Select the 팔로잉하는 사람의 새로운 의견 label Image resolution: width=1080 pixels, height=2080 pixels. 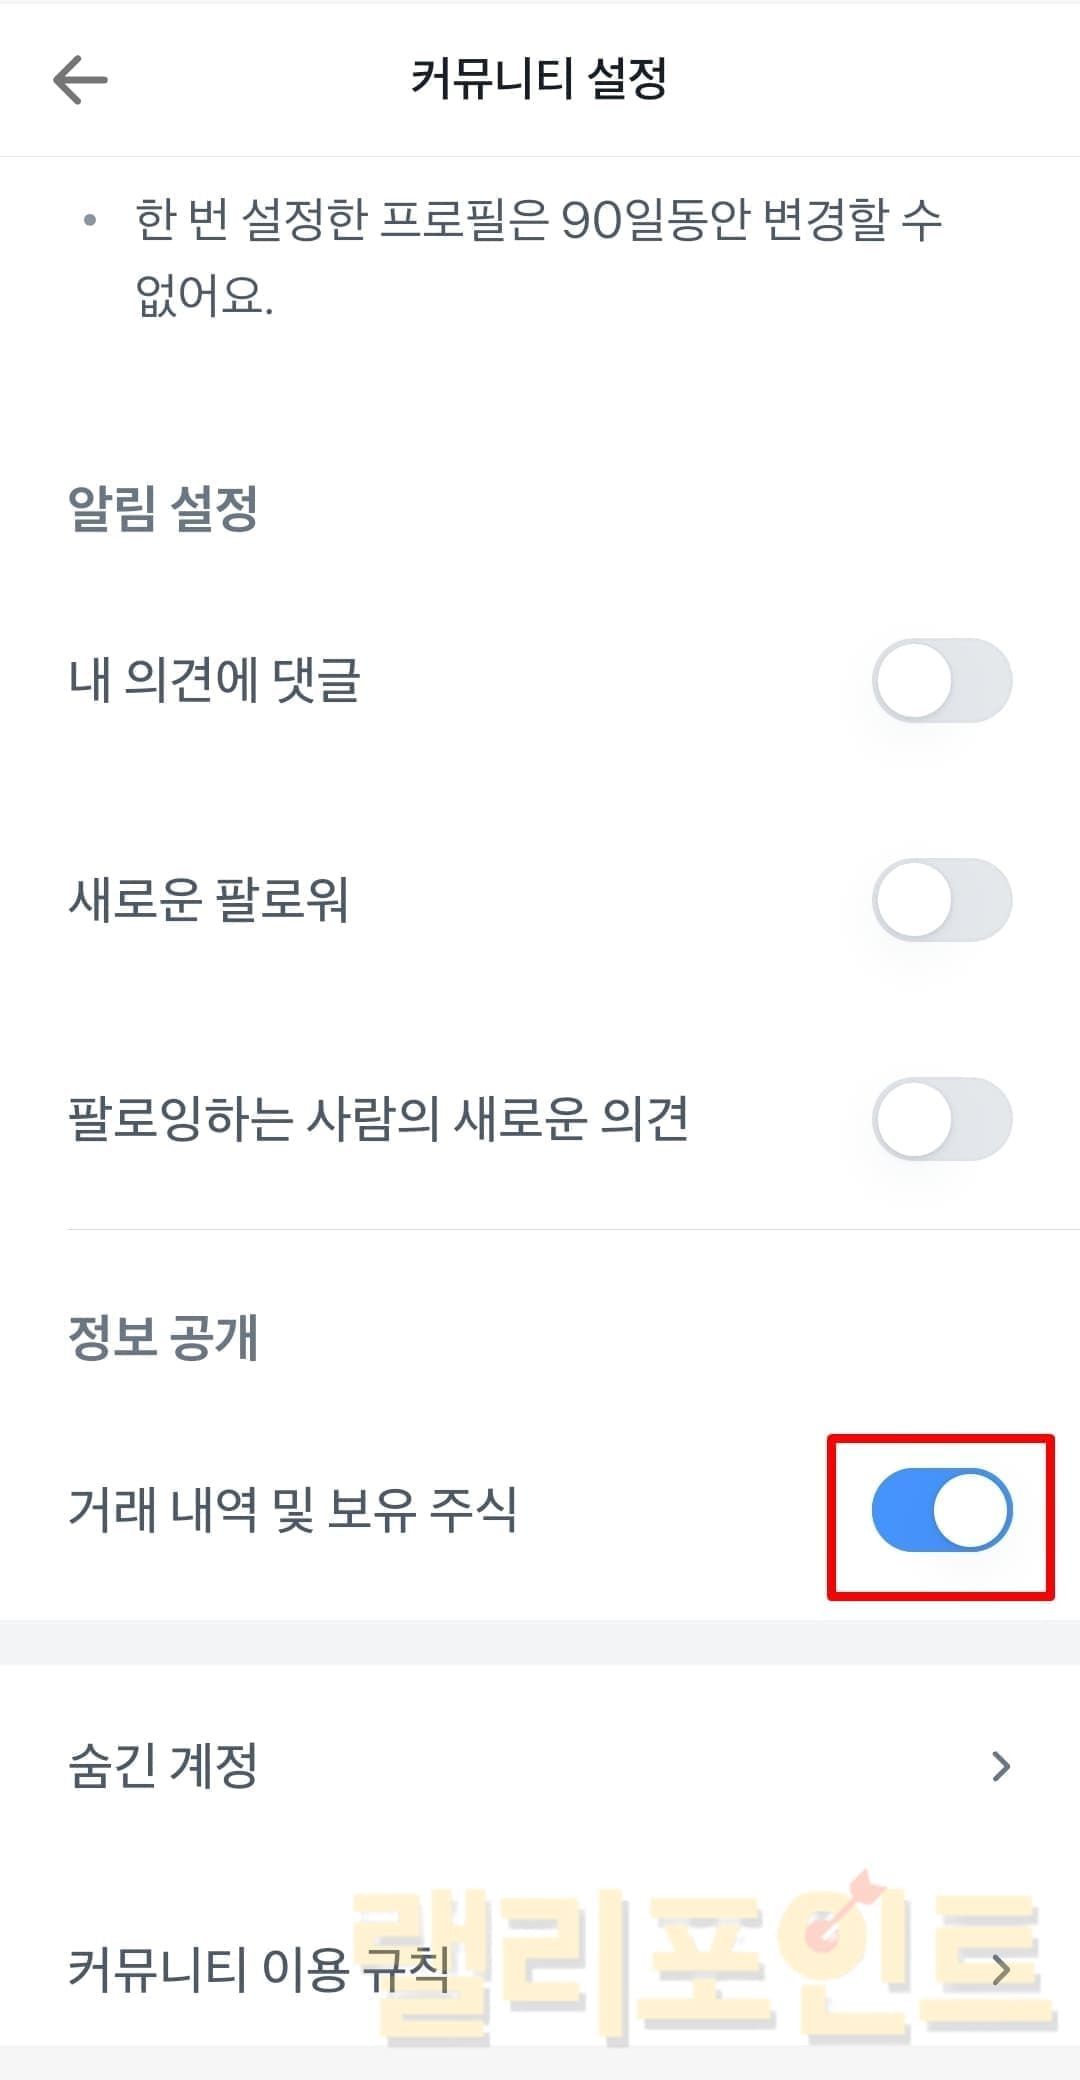tap(378, 1119)
